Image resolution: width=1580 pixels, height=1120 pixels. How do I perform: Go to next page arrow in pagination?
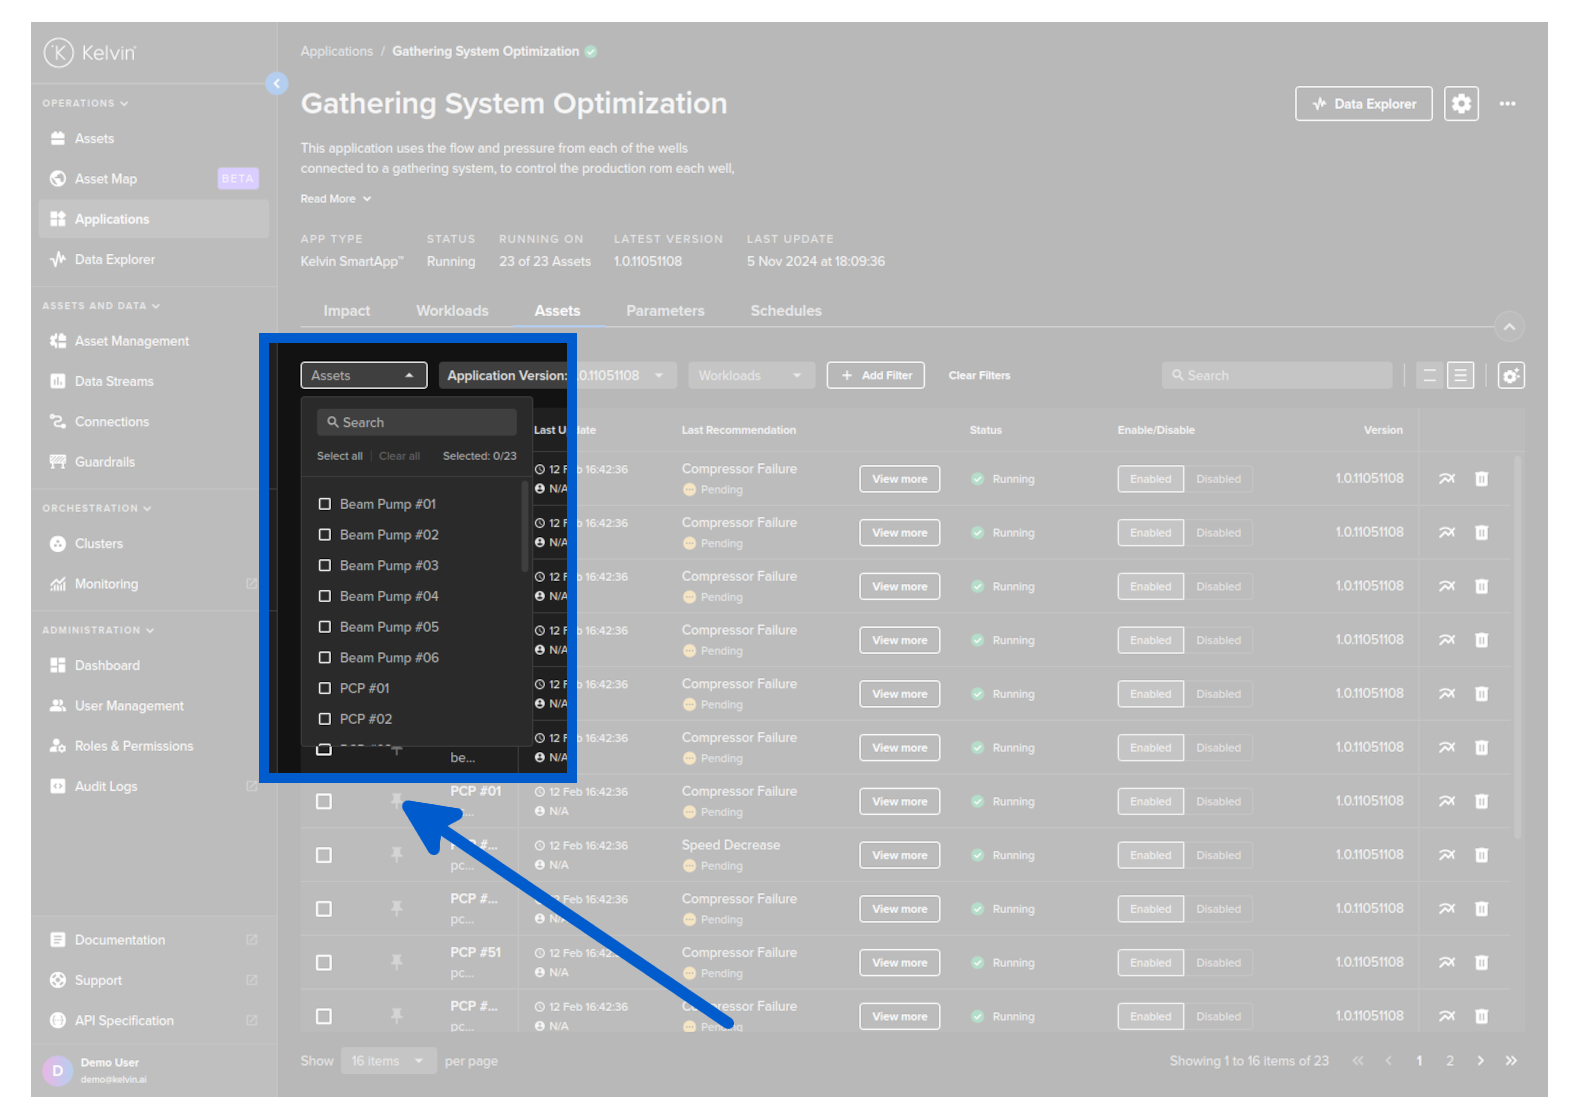click(x=1480, y=1061)
